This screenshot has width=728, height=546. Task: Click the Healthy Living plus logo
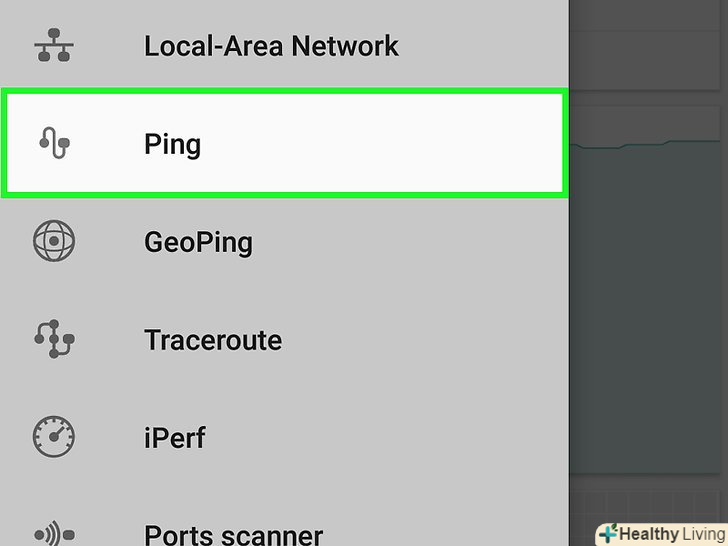click(607, 534)
